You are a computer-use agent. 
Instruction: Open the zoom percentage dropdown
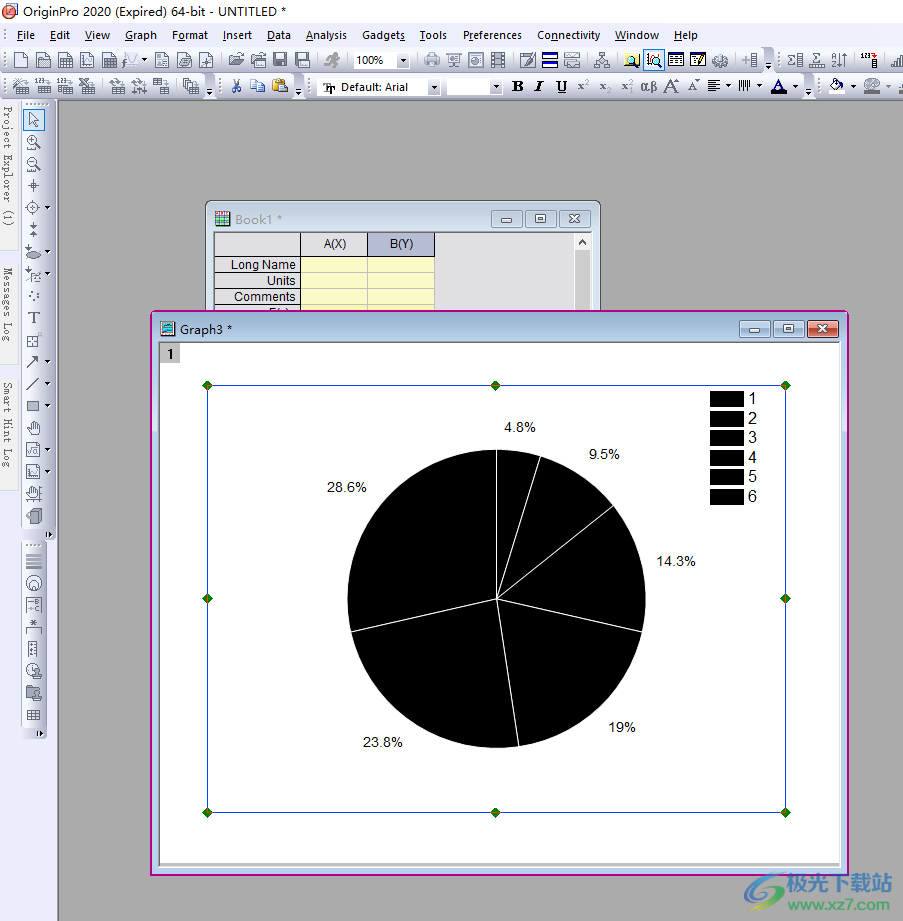403,61
